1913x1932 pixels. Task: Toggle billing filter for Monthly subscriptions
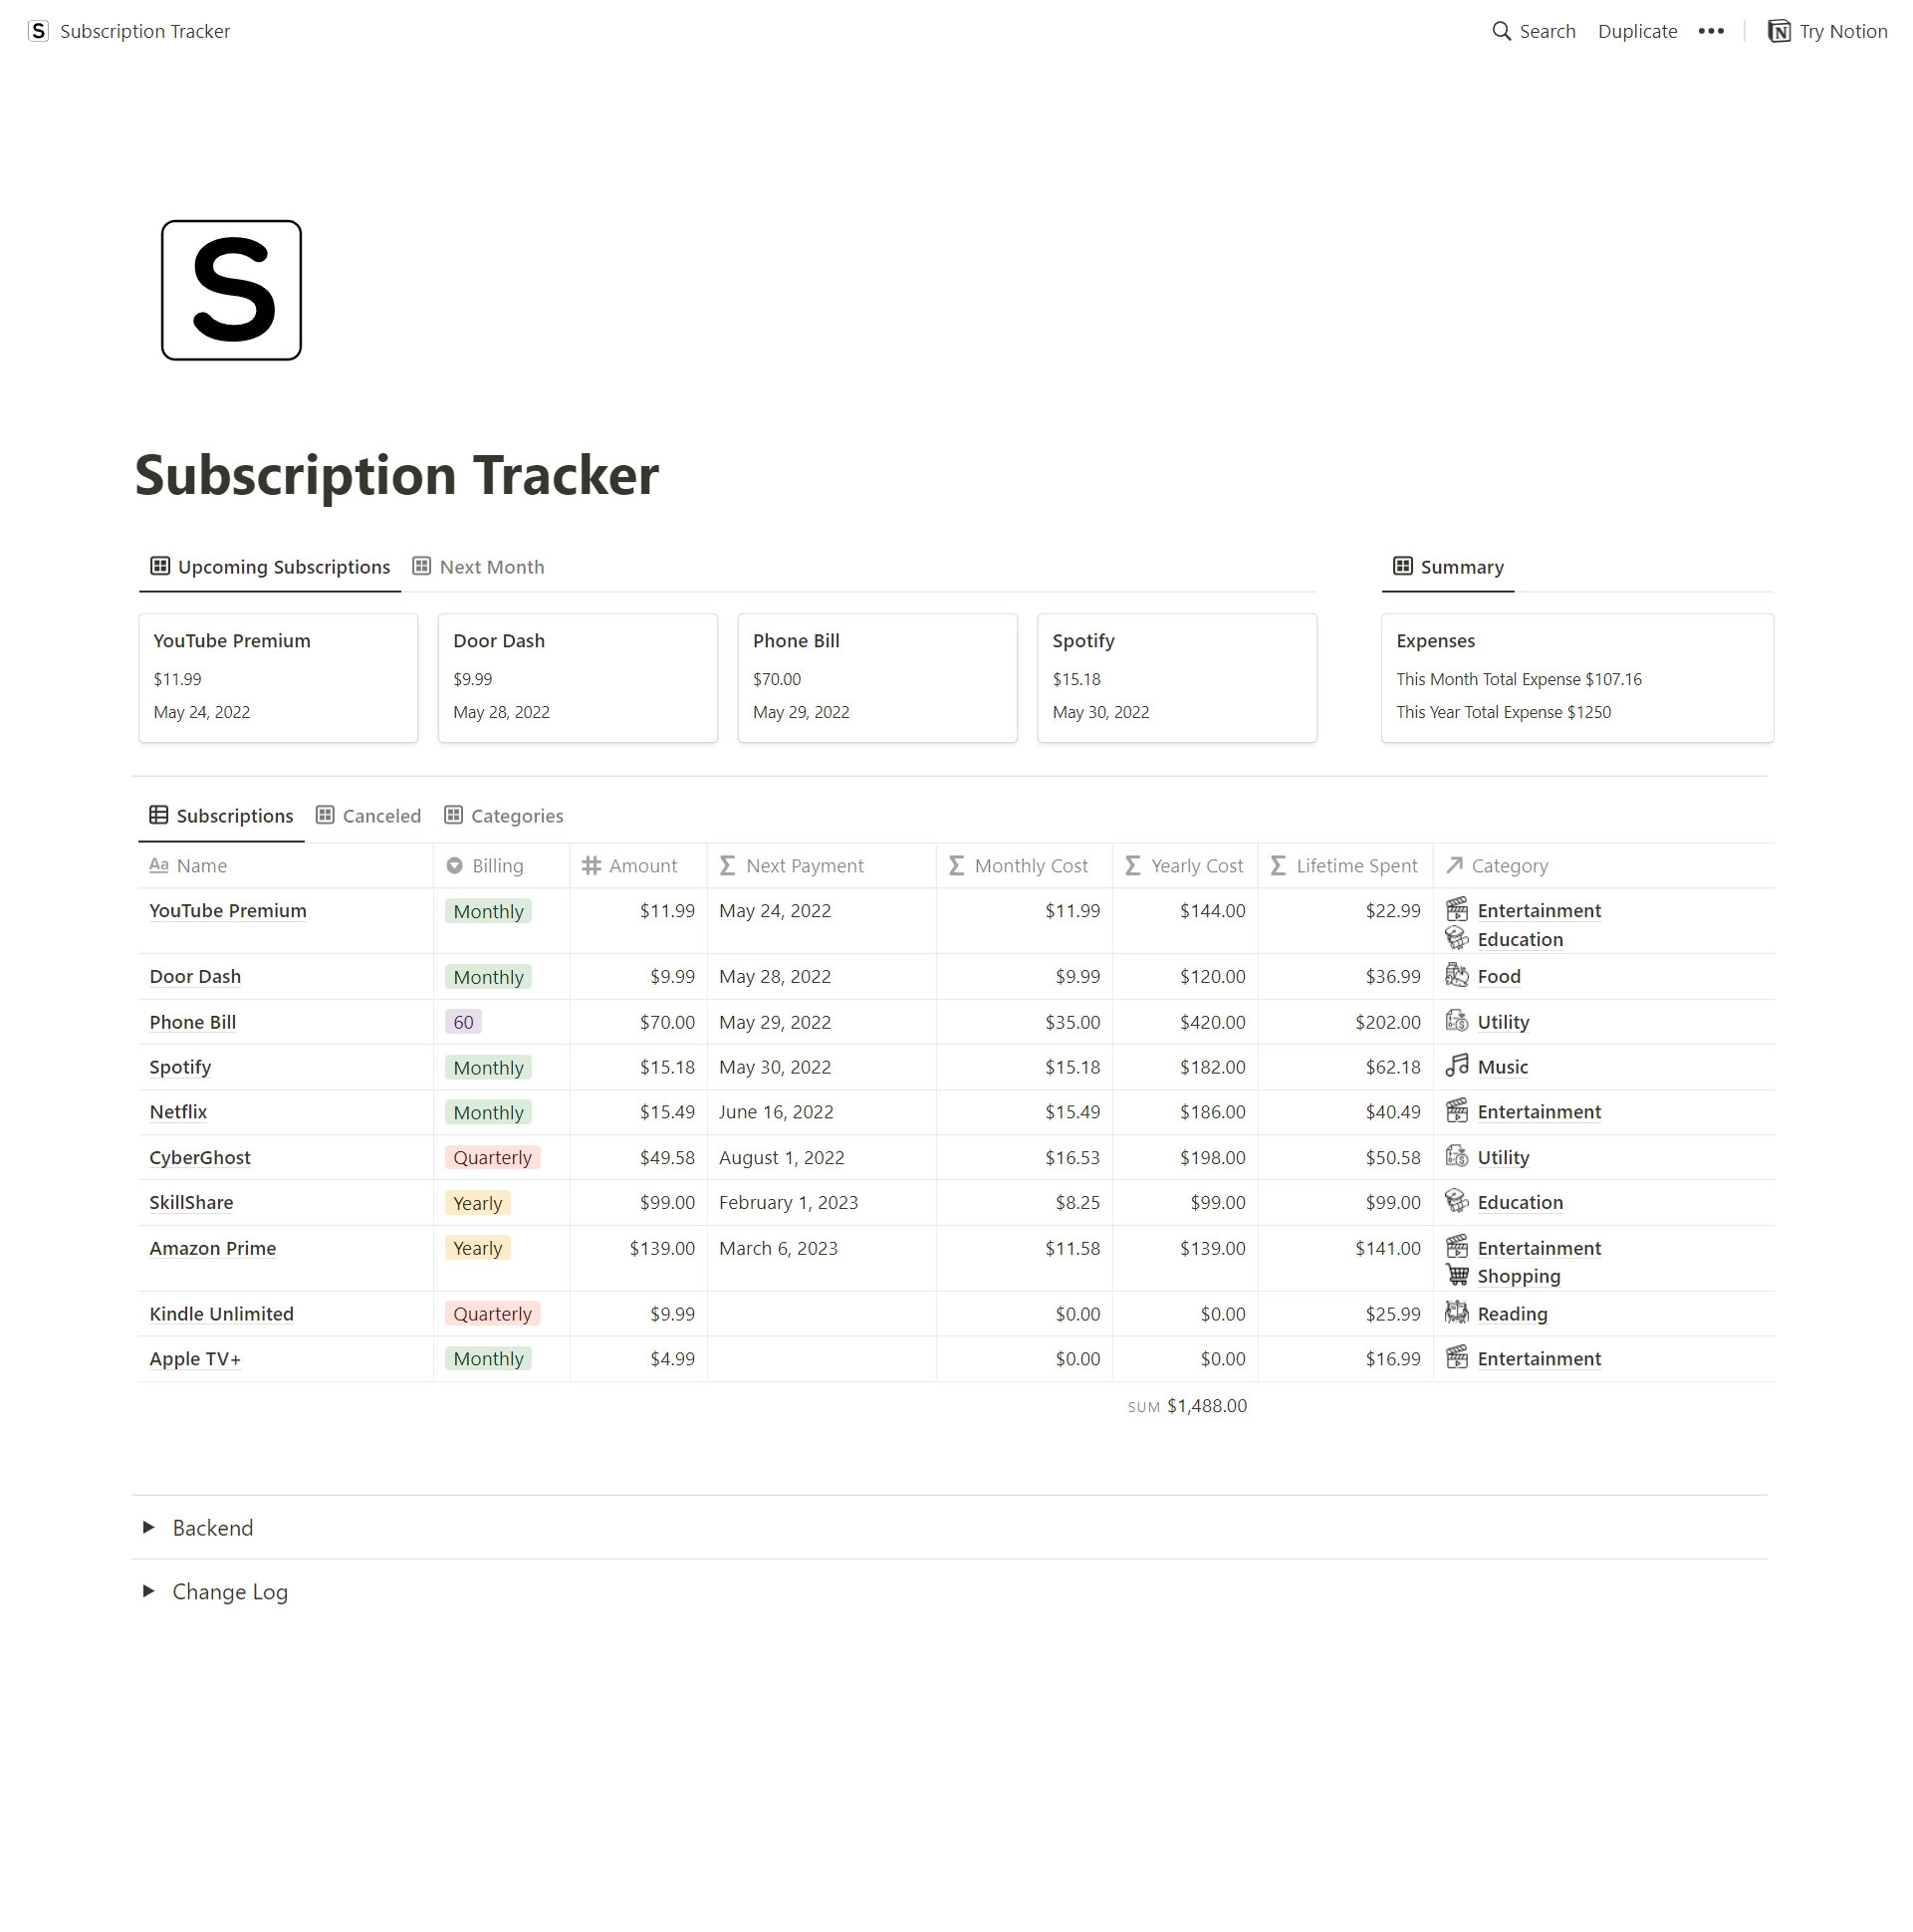pyautogui.click(x=489, y=911)
